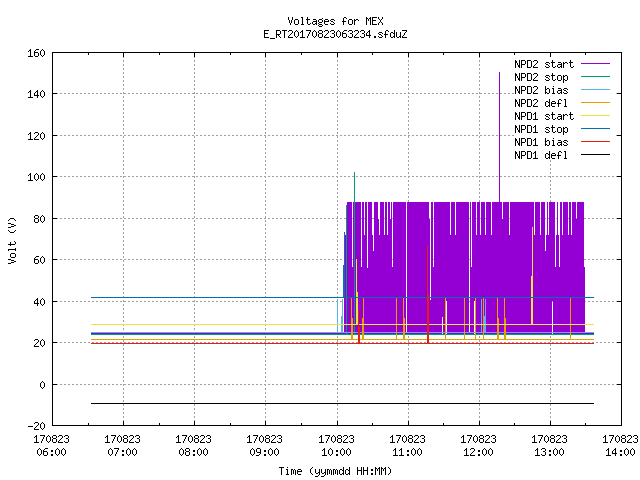Click the y-axis tick value 120
Screen dimensions: 640x480
click(36, 136)
